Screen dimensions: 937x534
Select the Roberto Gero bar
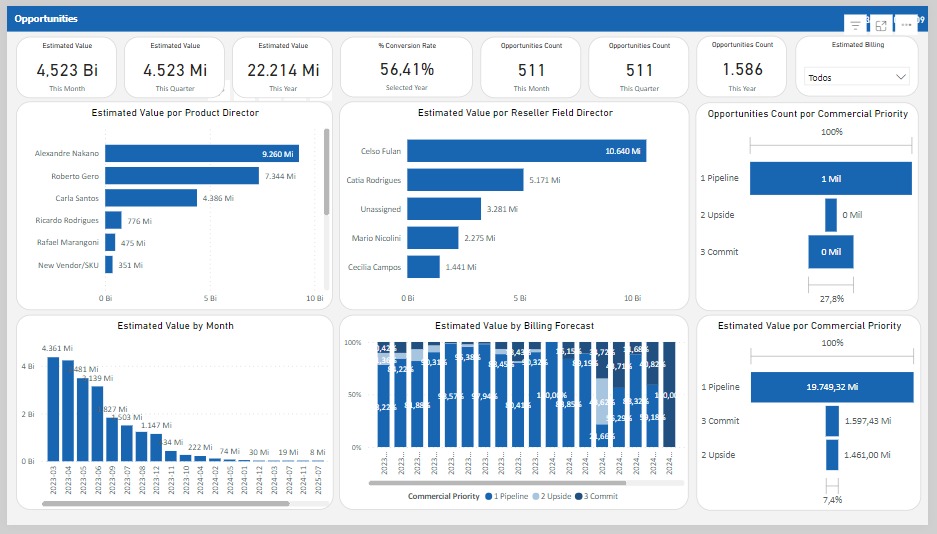coord(182,176)
